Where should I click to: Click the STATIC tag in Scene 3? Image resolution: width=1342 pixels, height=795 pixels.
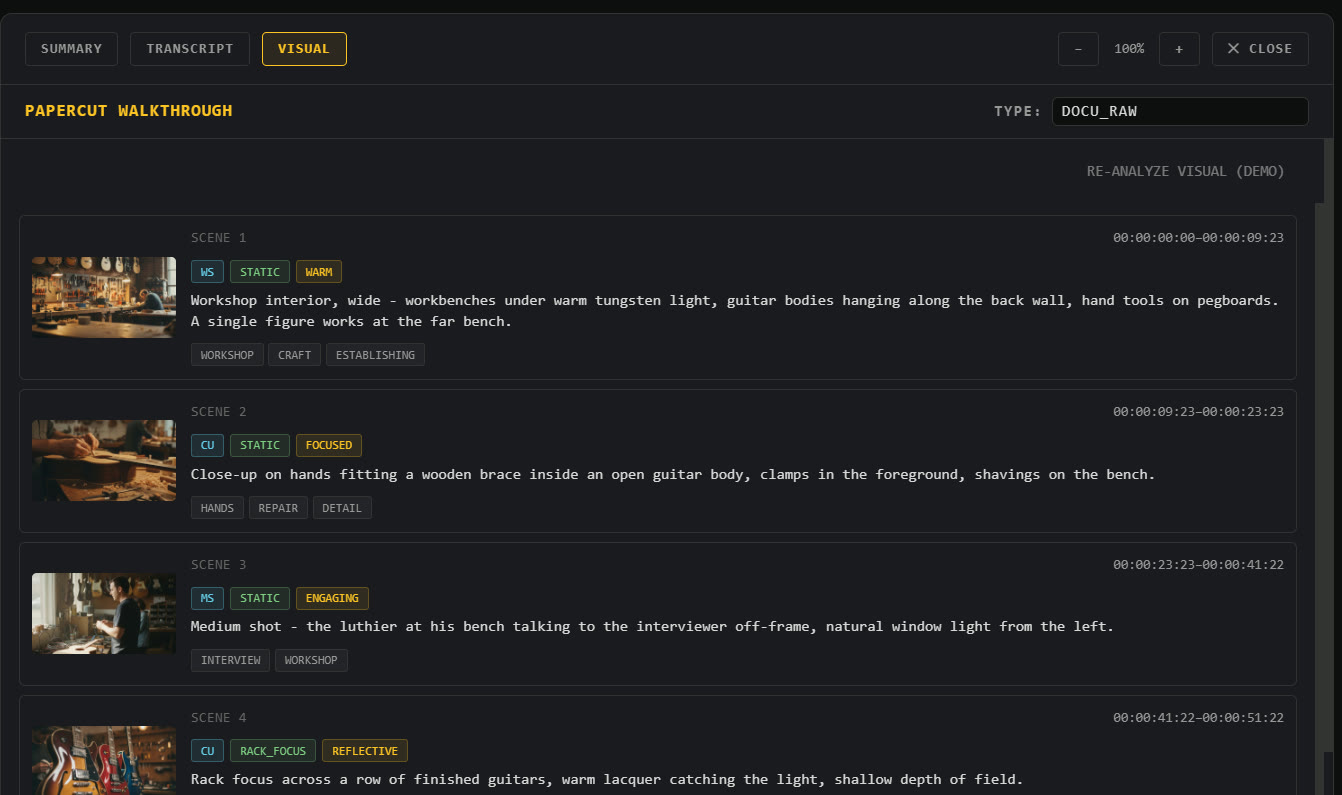click(x=260, y=598)
